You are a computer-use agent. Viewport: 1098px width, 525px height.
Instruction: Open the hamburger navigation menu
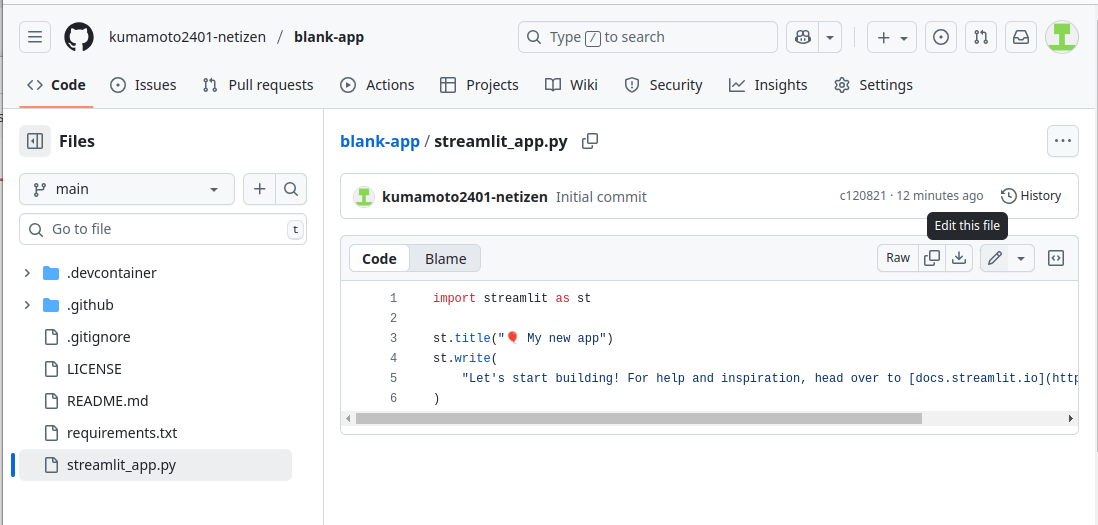click(35, 37)
